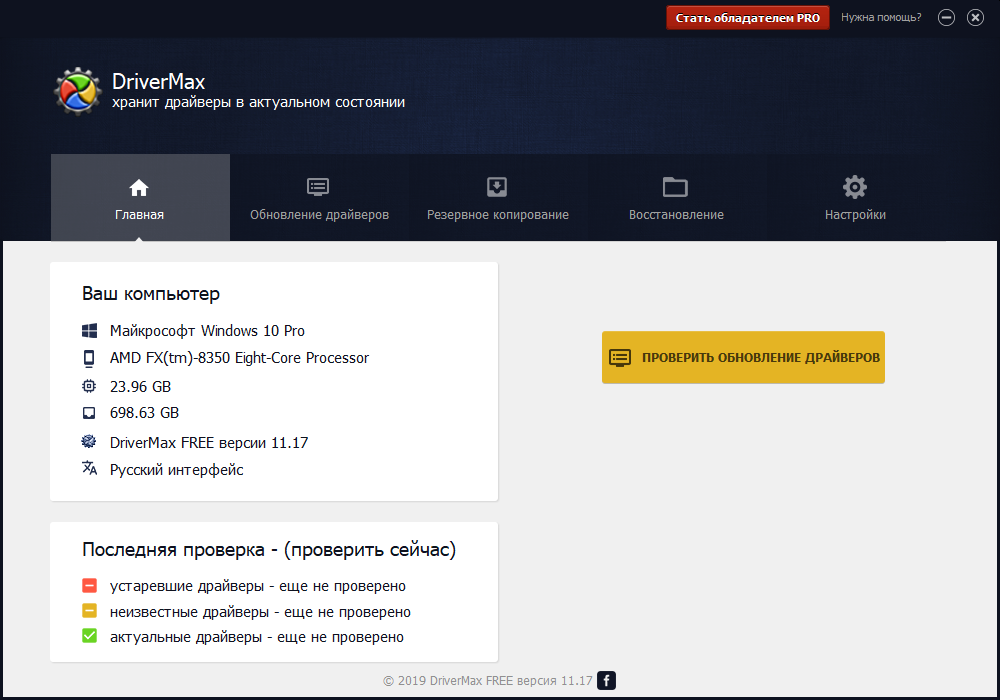This screenshot has height=700, width=1000.
Task: Close the DriverMax window
Action: [x=975, y=18]
